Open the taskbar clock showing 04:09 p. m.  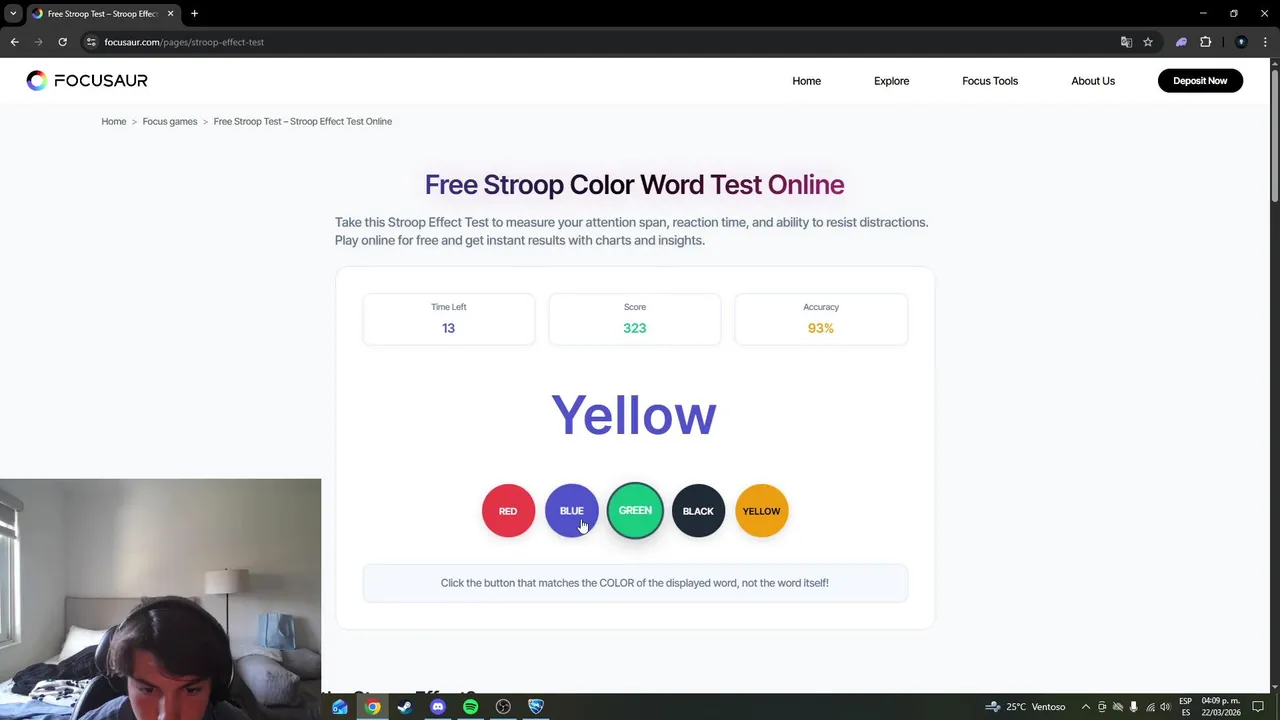[x=1221, y=707]
